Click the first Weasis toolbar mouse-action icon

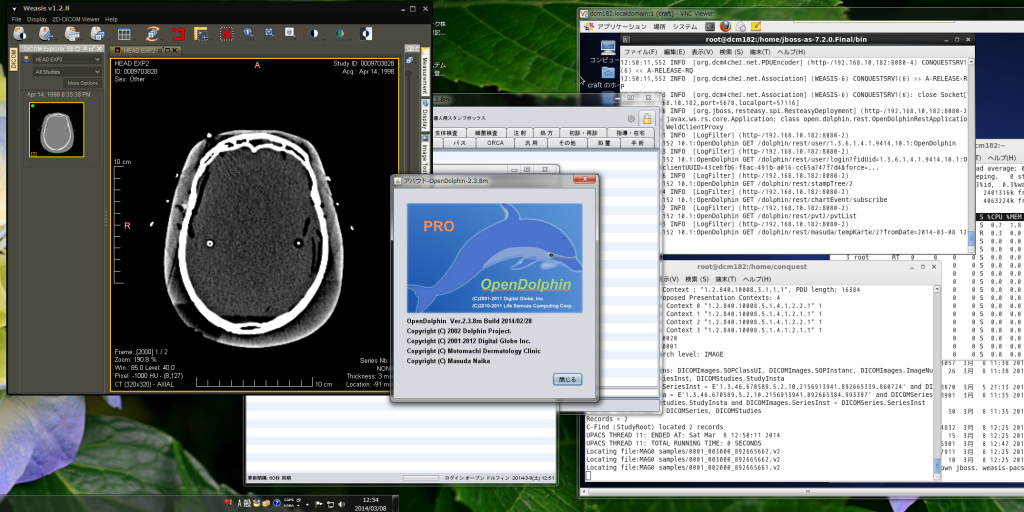click(x=20, y=33)
